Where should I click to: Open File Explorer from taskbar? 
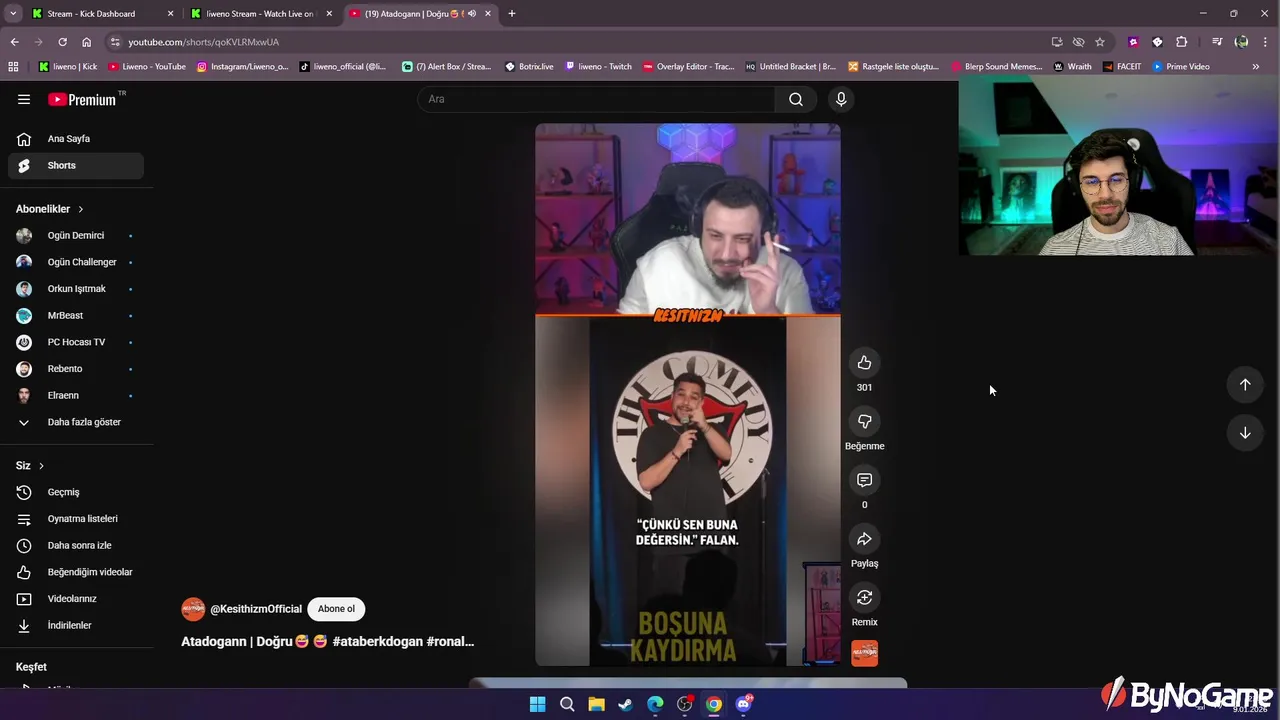pos(596,704)
